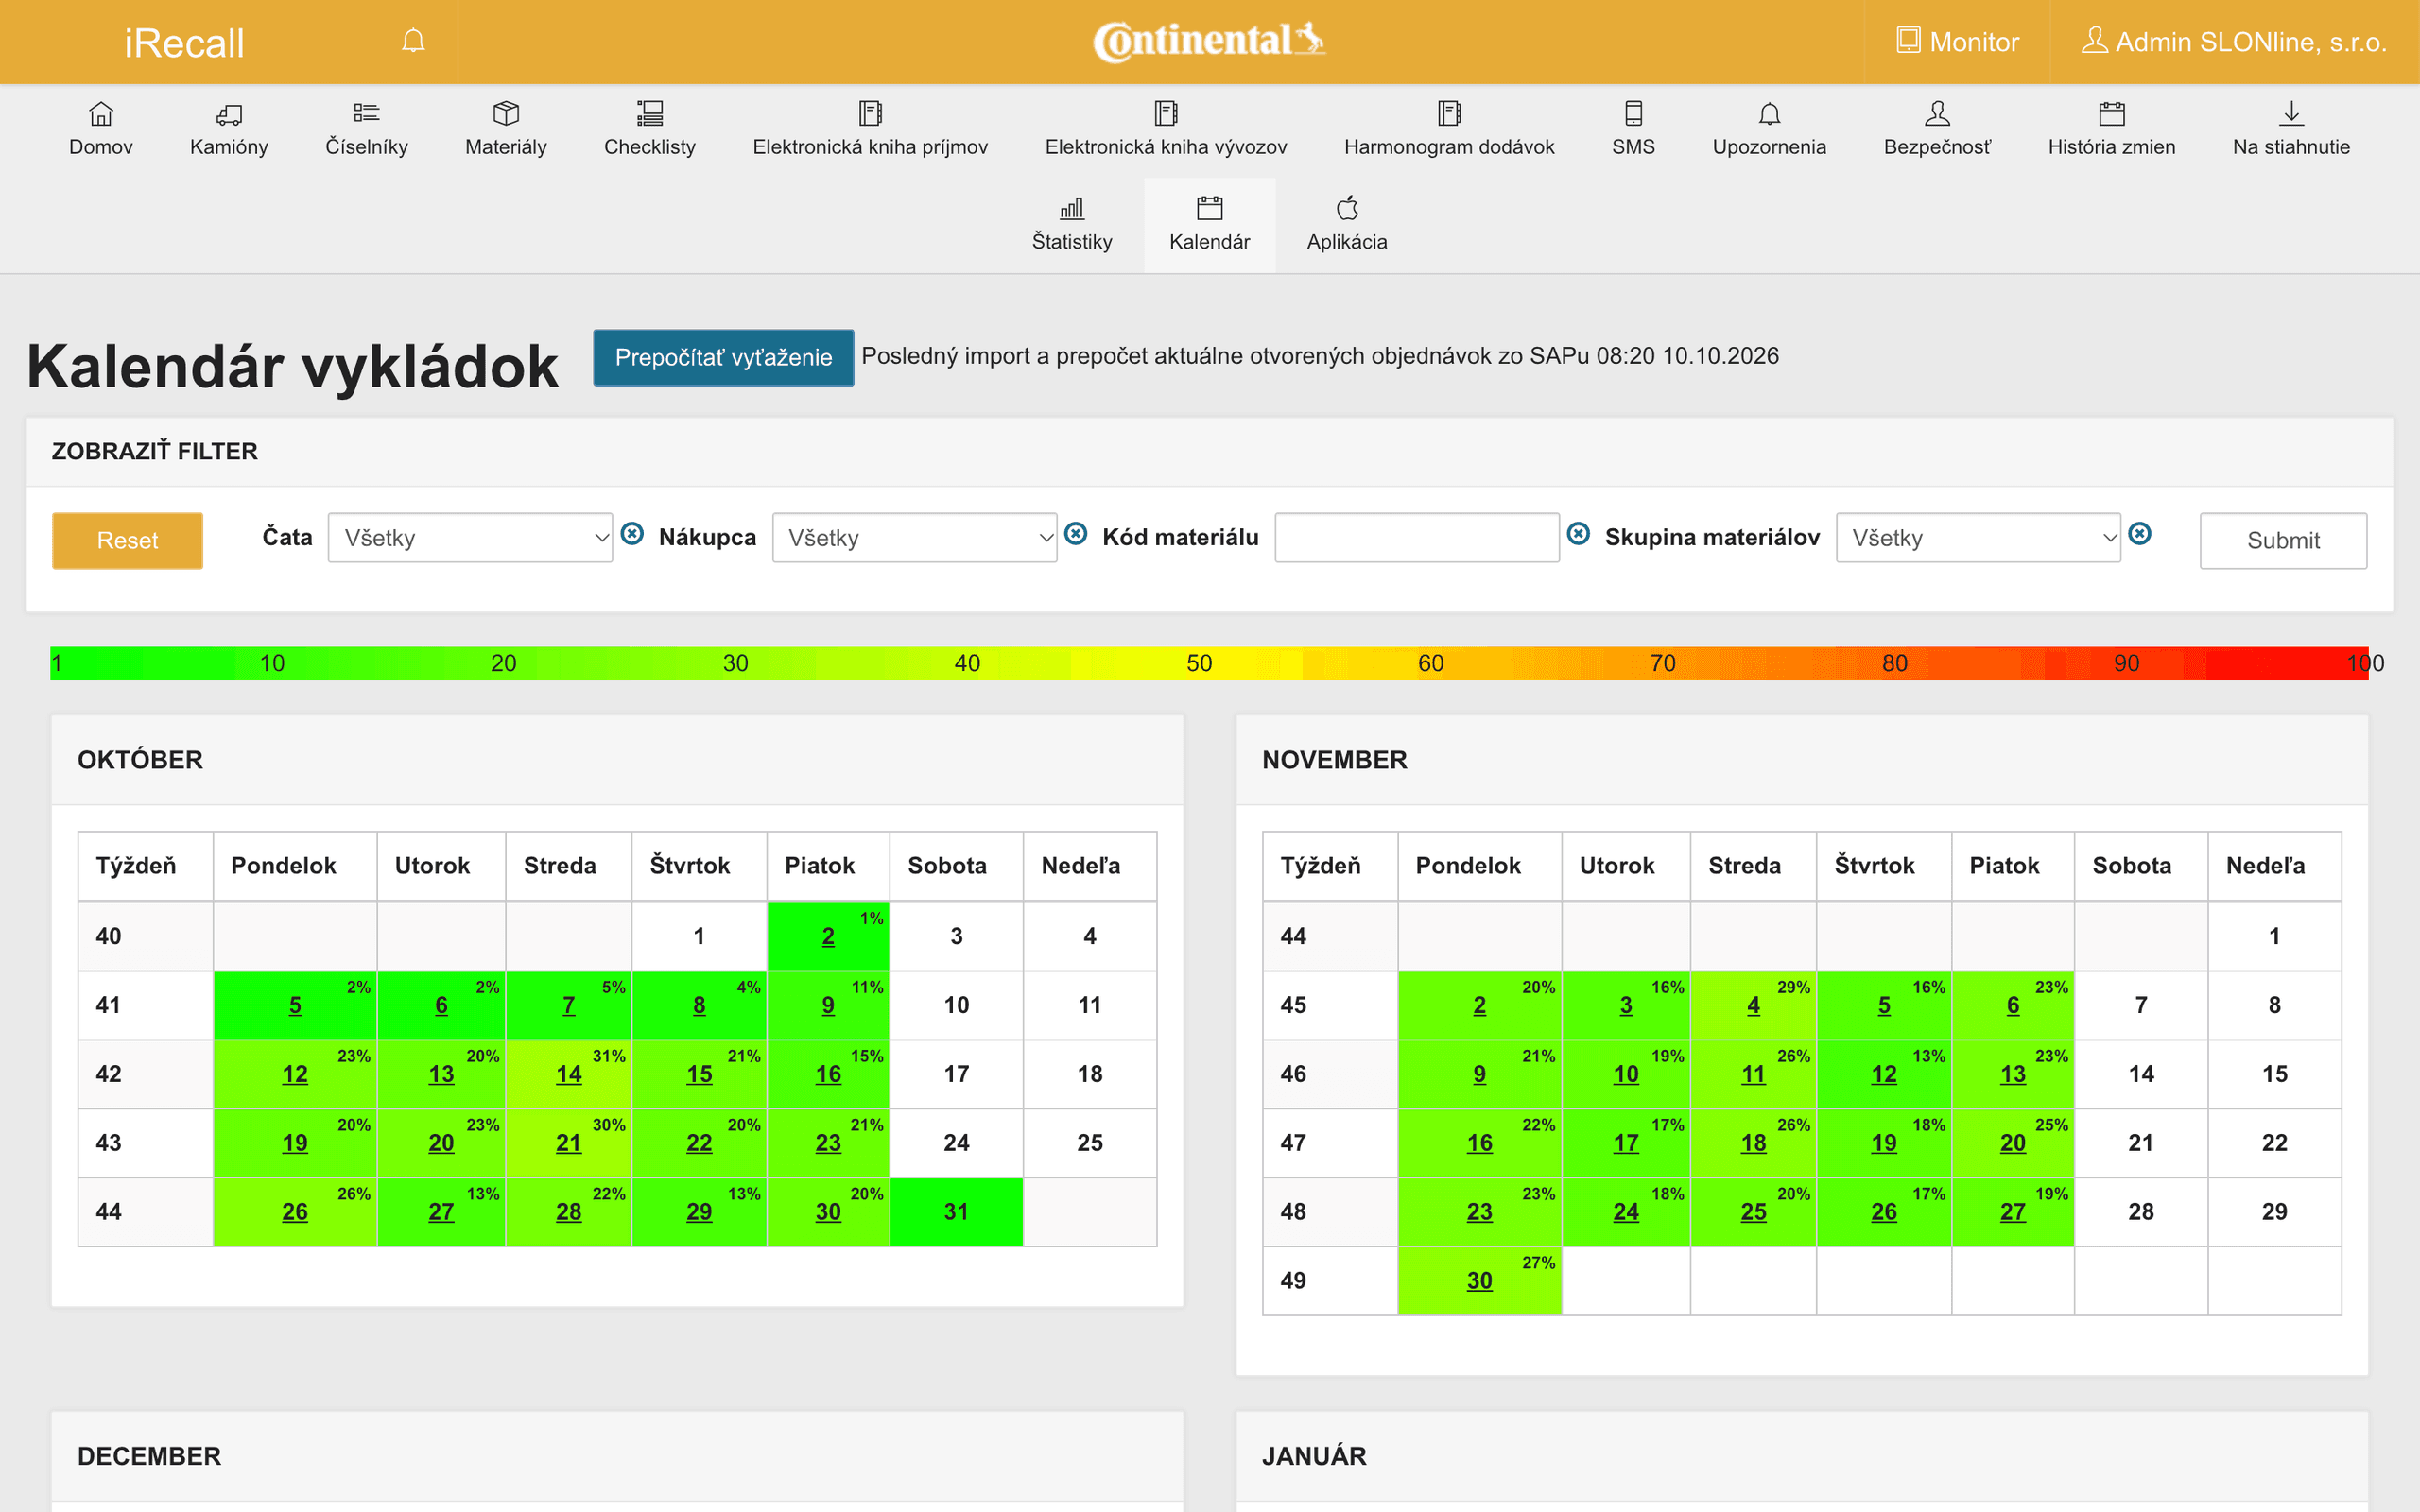Viewport: 2420px width, 1512px height.
Task: Open the Monitor menu item
Action: click(1957, 42)
